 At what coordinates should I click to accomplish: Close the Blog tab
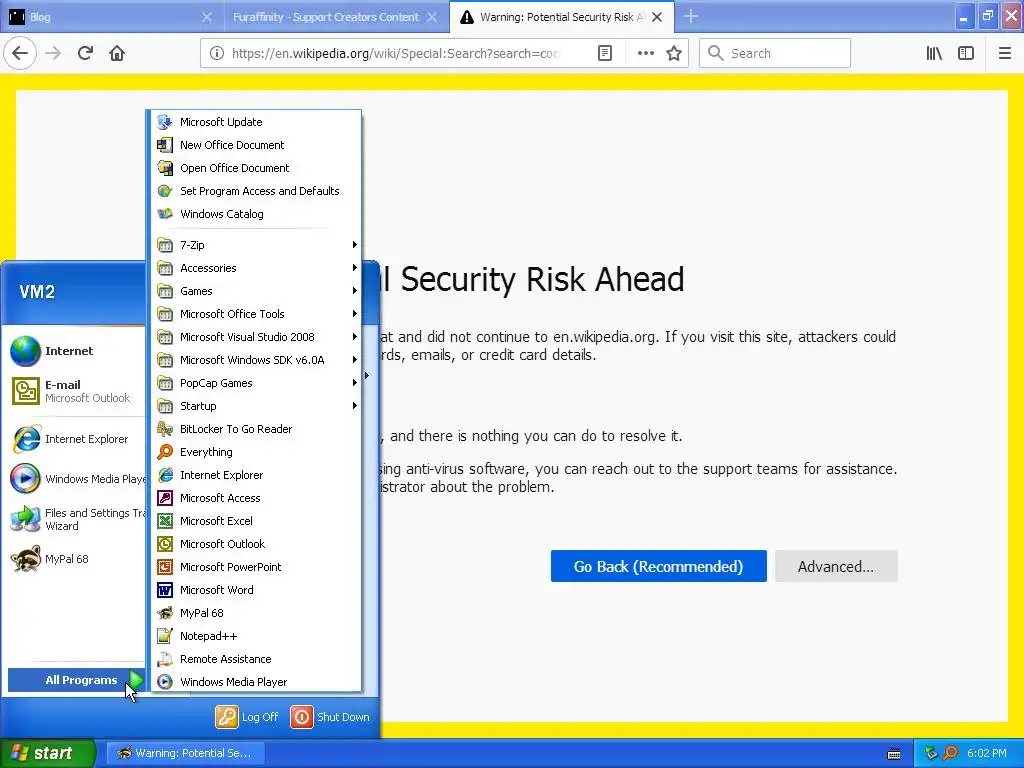tap(206, 17)
